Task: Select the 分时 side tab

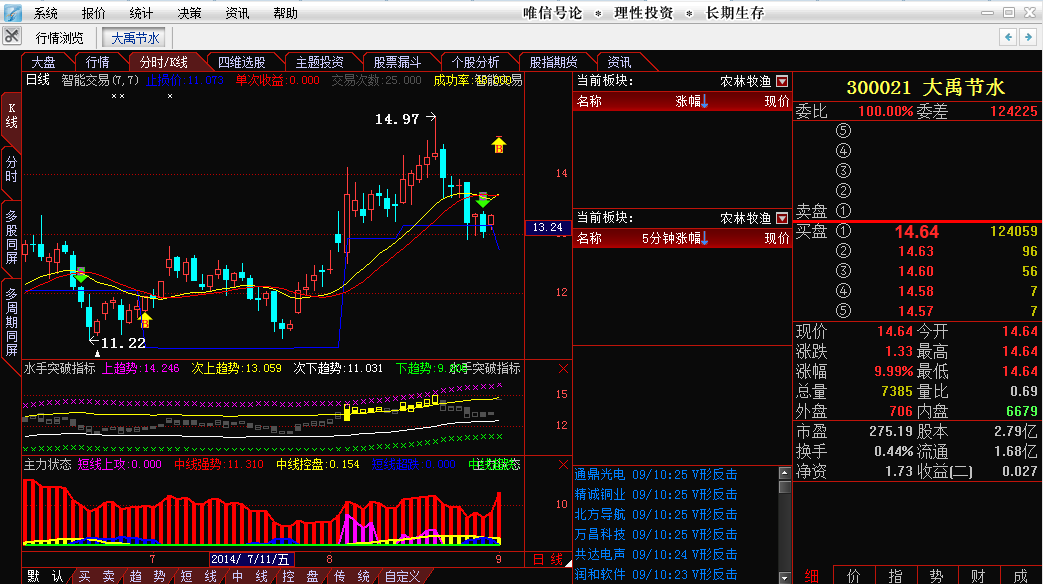Action: point(11,168)
